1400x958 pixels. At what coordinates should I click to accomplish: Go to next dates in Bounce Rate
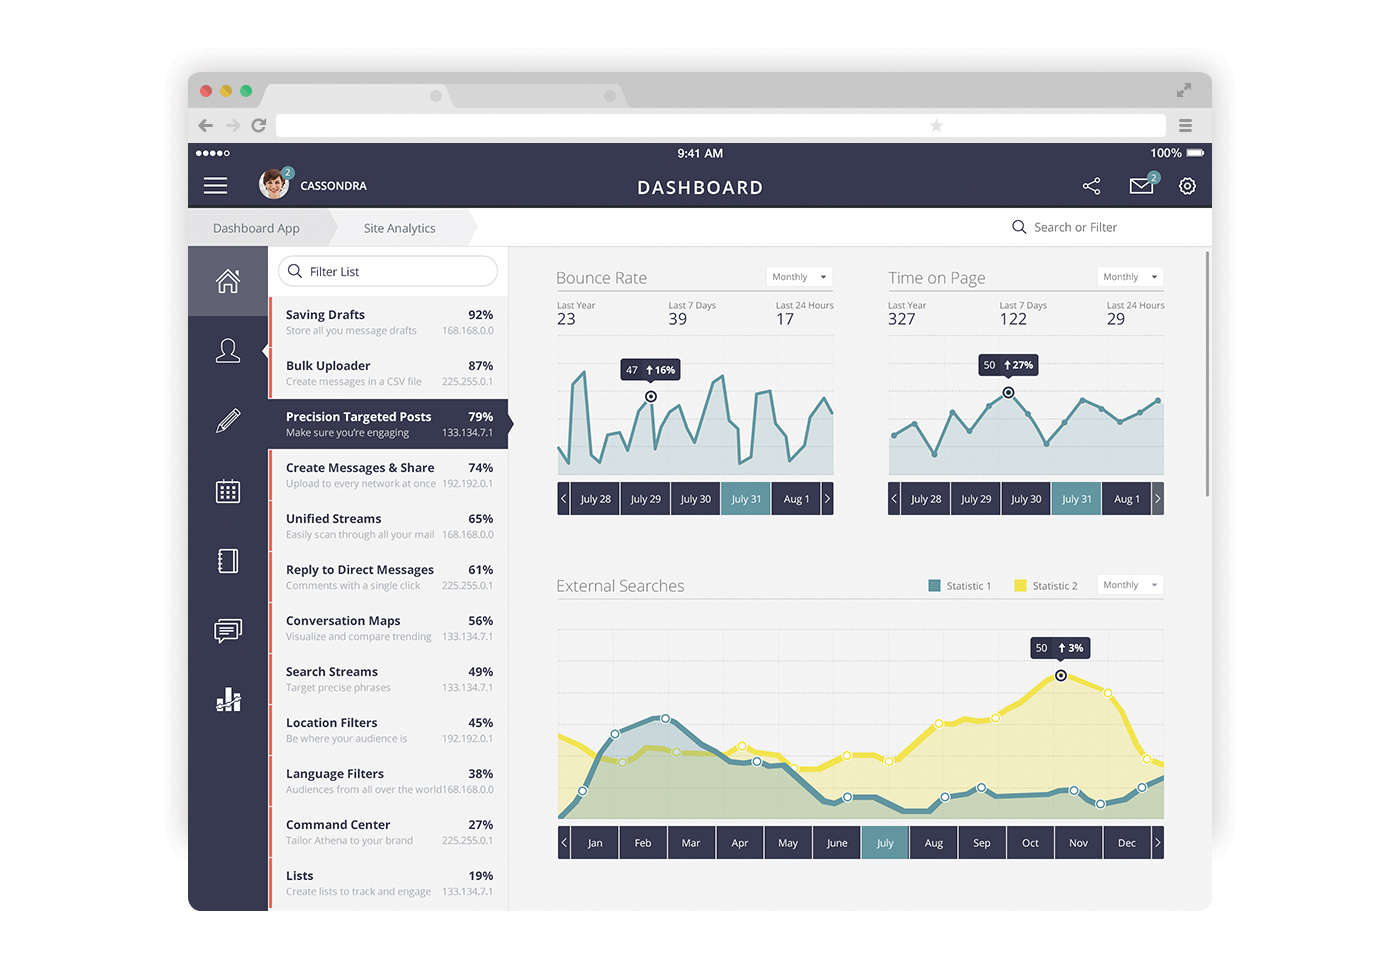tap(827, 499)
